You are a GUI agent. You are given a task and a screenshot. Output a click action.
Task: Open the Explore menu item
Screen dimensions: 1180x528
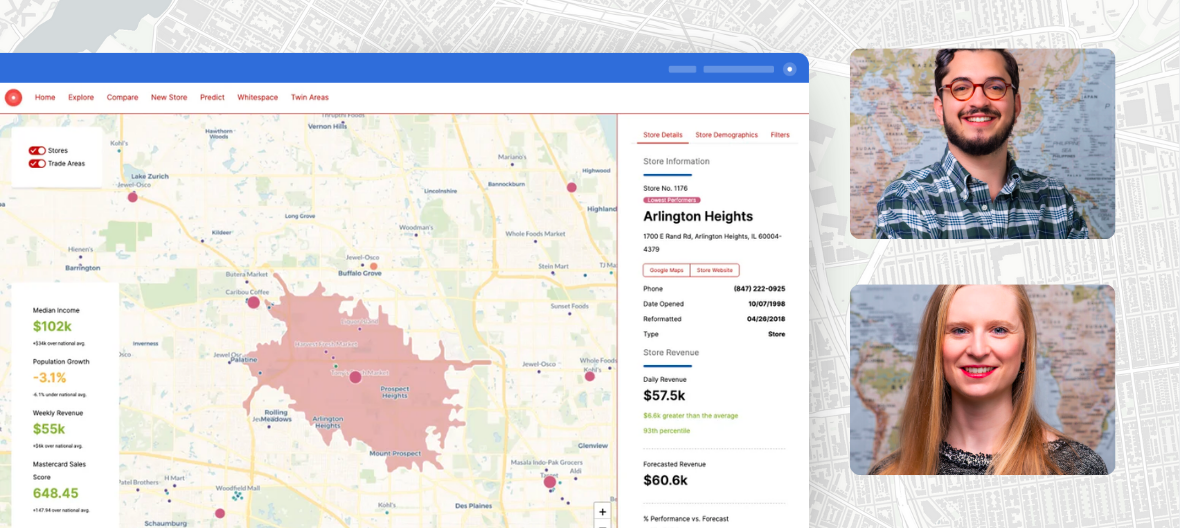pyautogui.click(x=81, y=97)
